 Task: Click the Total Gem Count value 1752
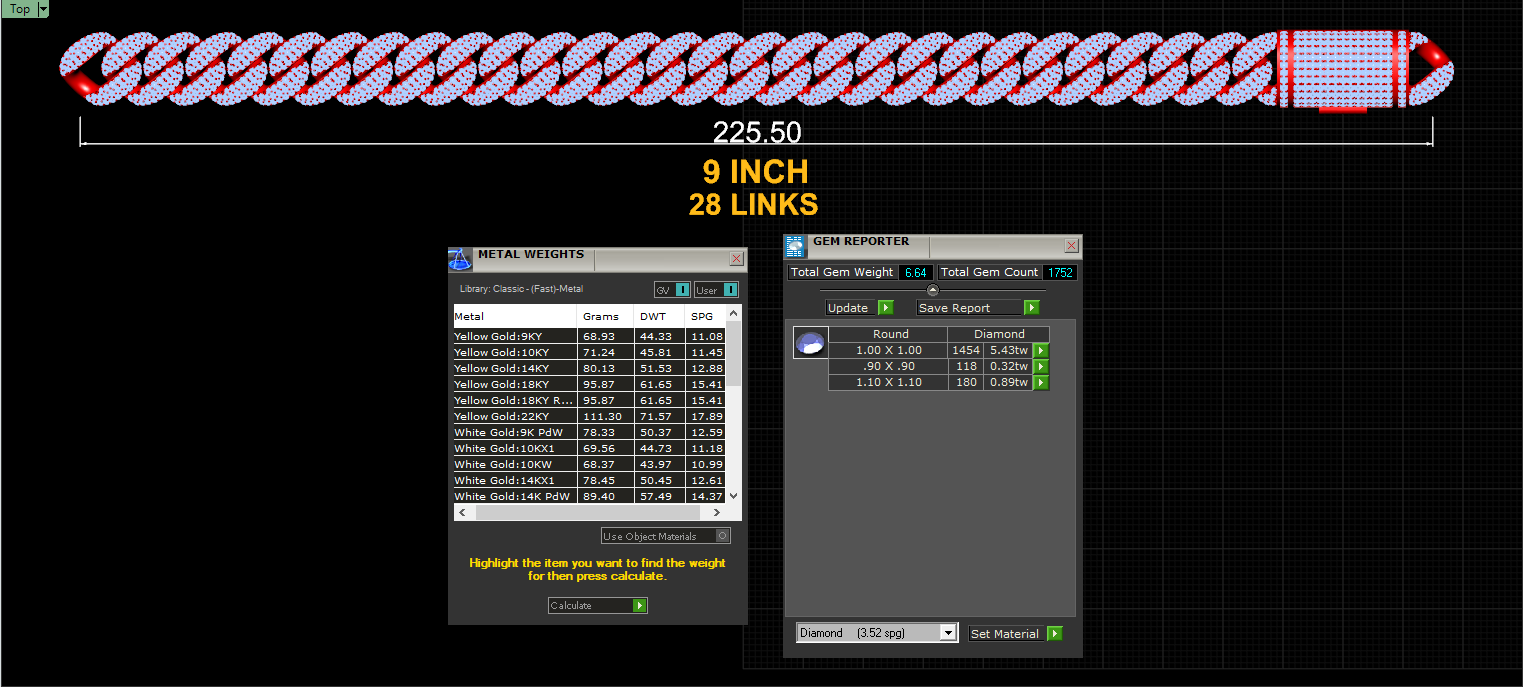(x=1060, y=272)
